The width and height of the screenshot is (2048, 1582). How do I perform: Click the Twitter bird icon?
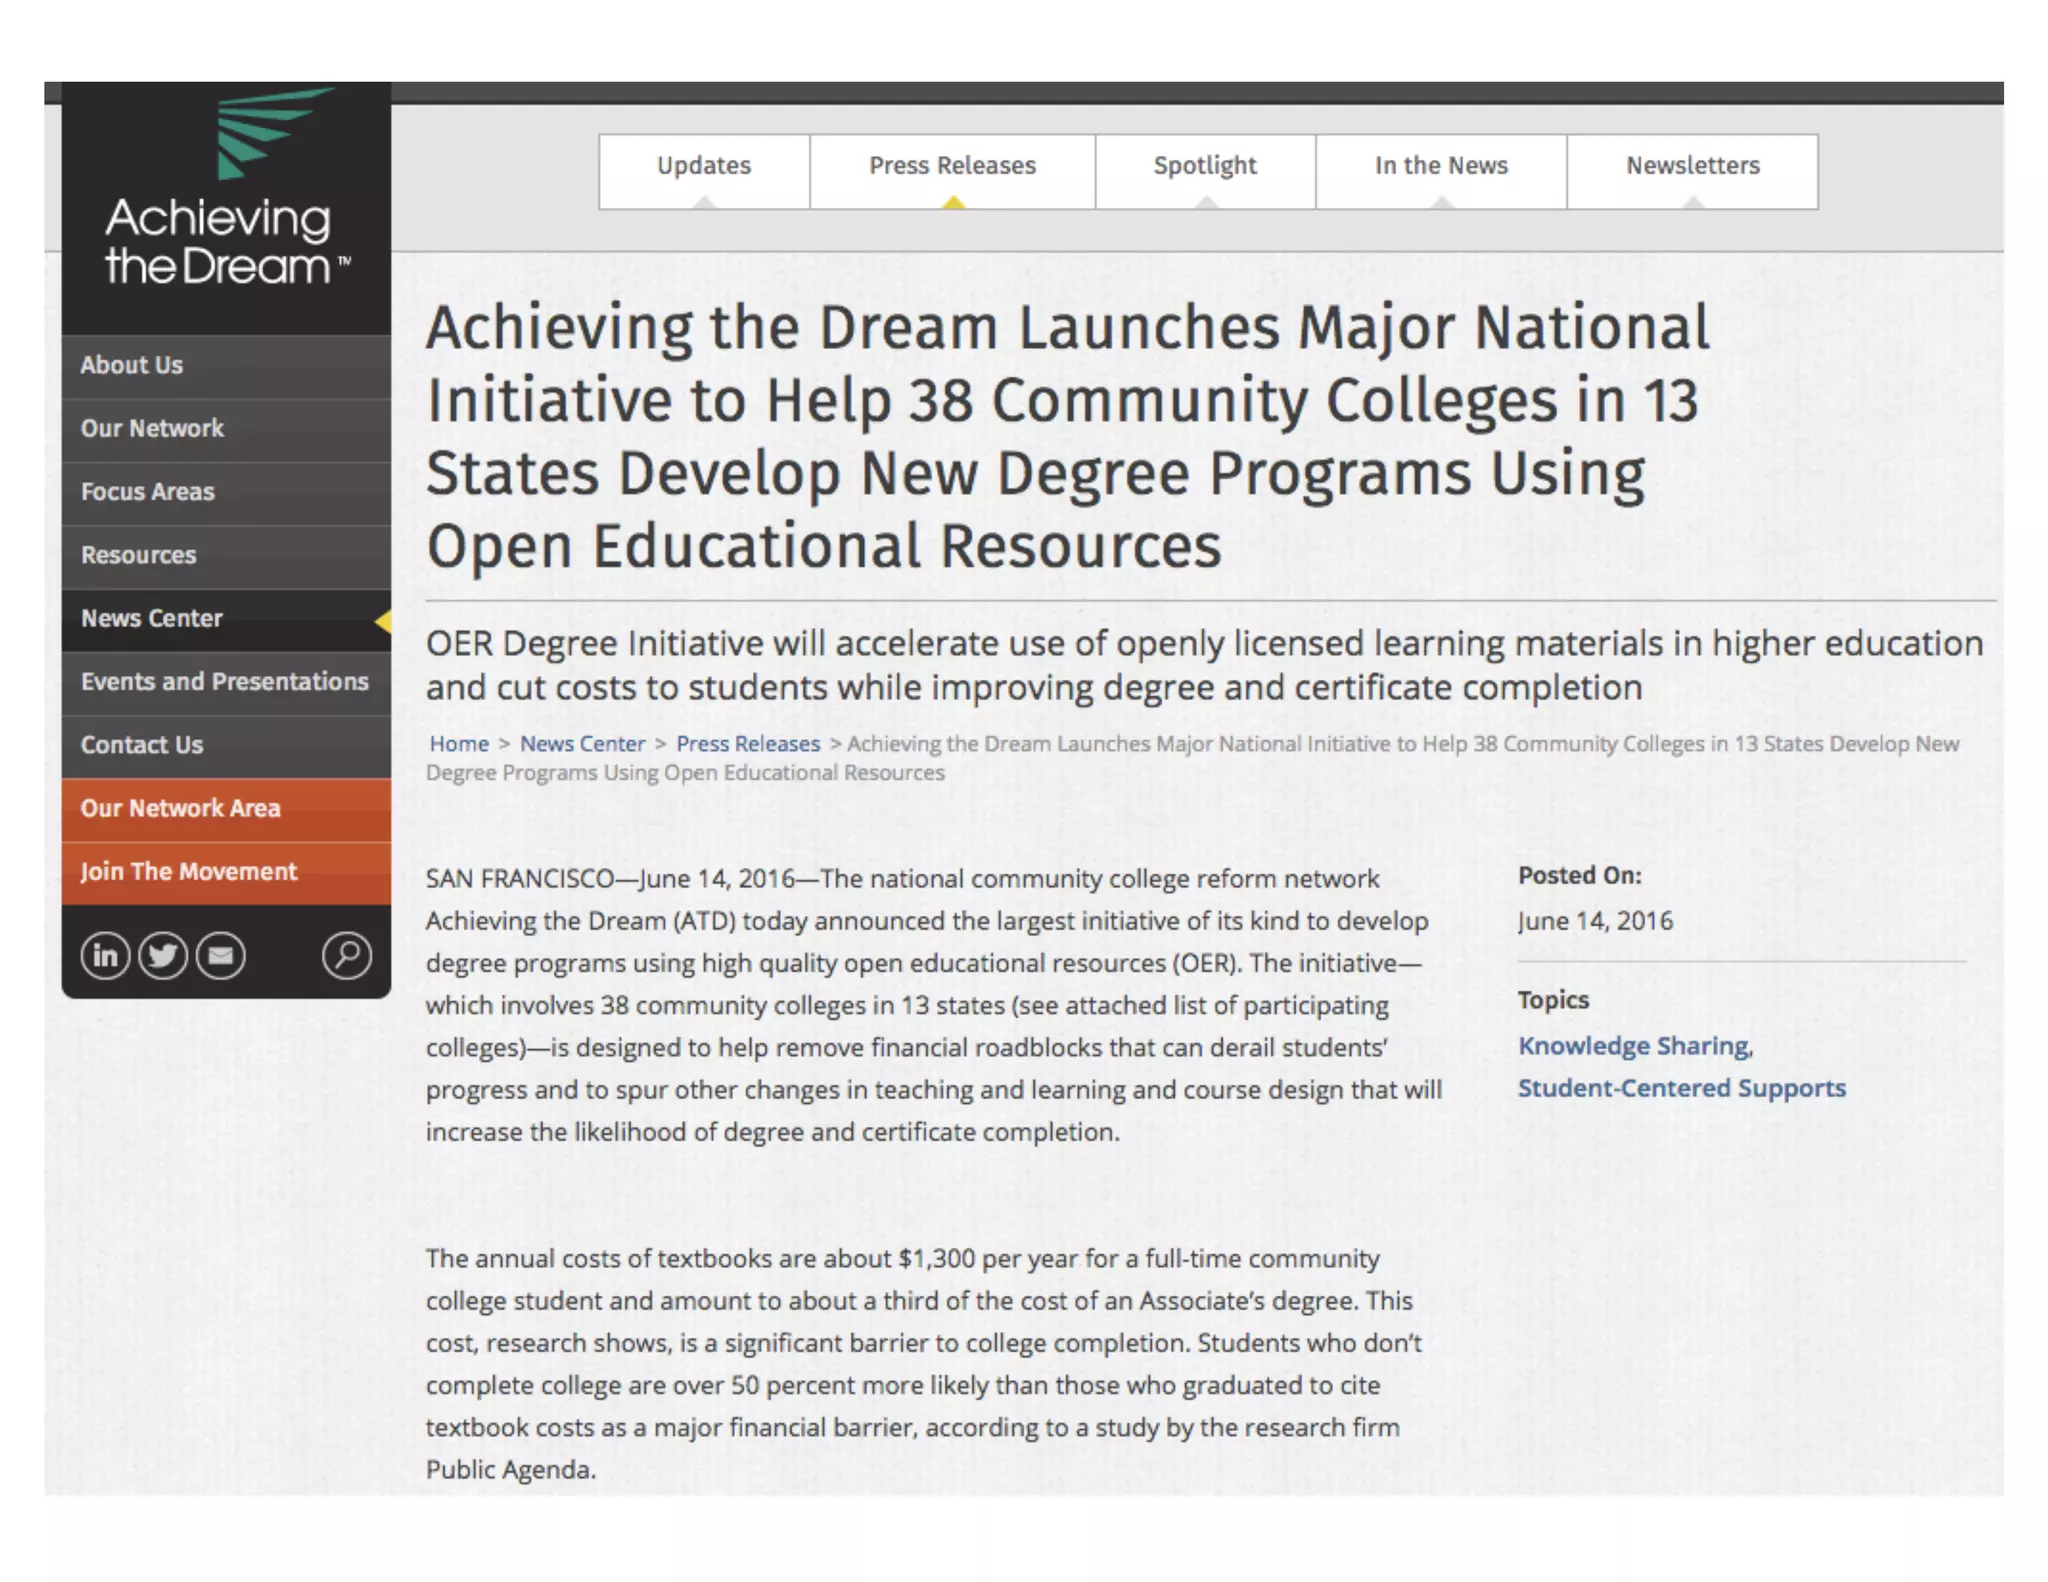pyautogui.click(x=163, y=956)
